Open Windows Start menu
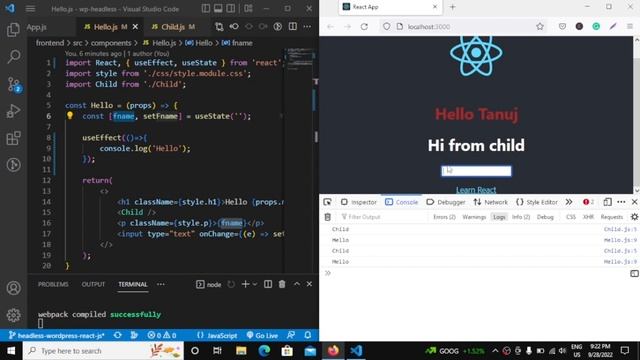Screen dimensions: 640x360 [x=11, y=351]
